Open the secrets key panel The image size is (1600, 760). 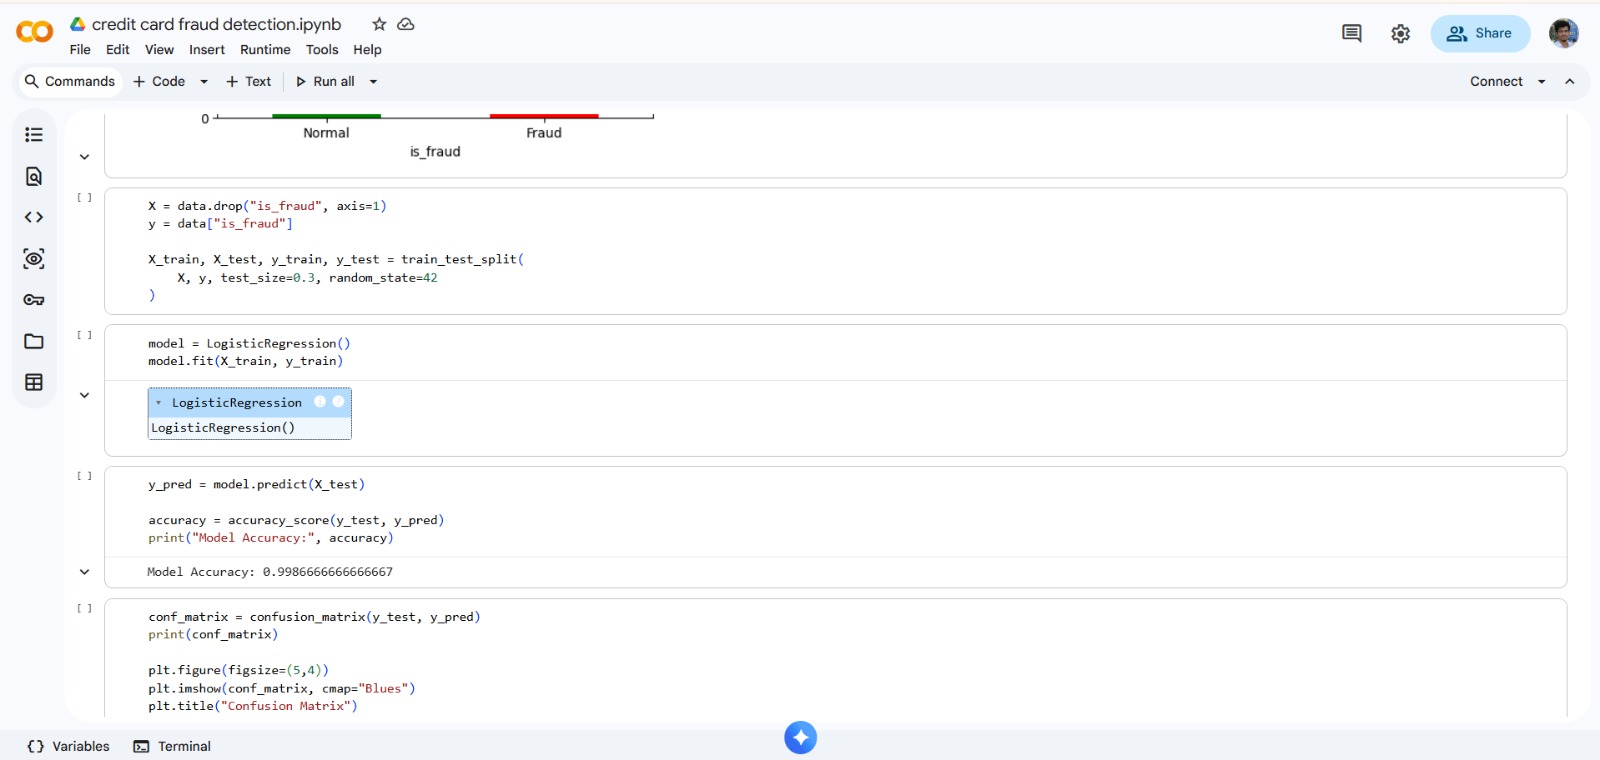click(34, 300)
